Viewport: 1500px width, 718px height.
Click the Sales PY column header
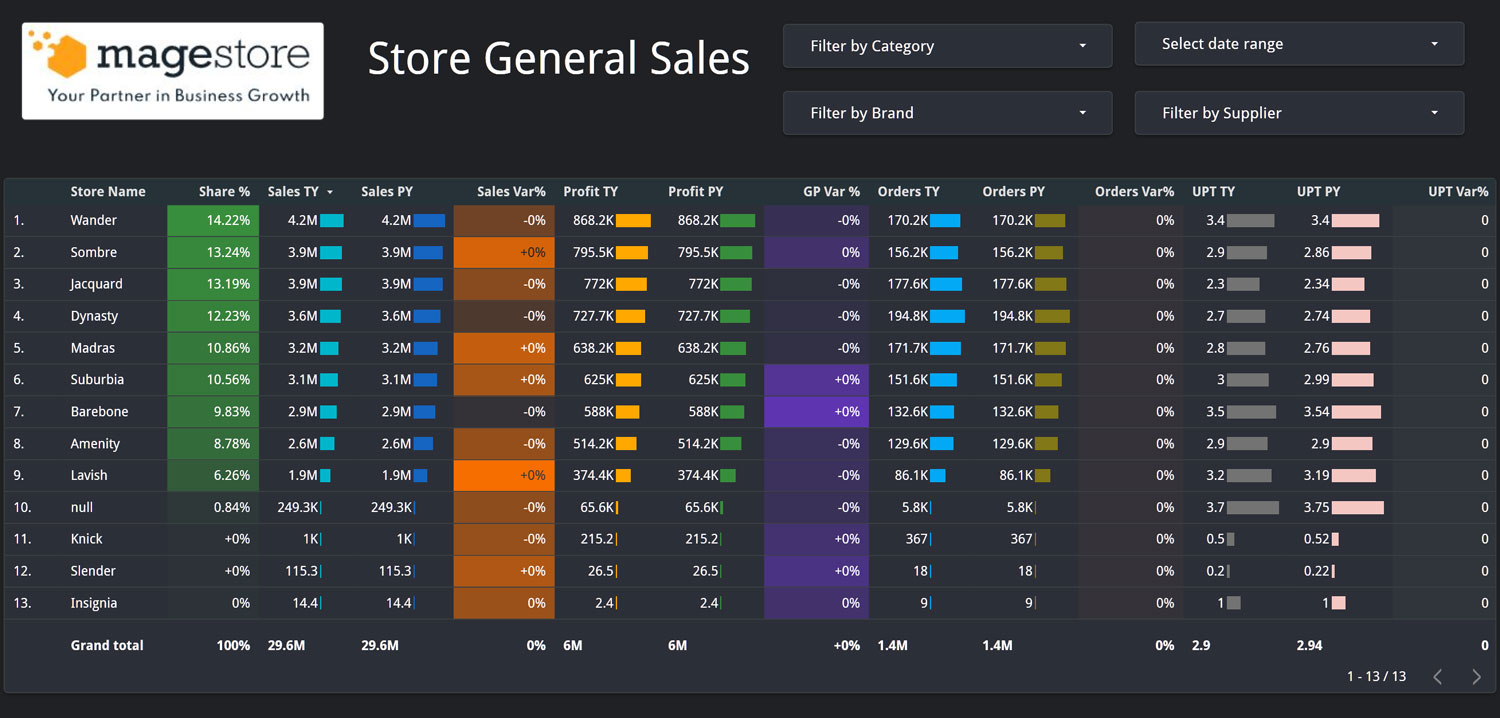(x=387, y=192)
